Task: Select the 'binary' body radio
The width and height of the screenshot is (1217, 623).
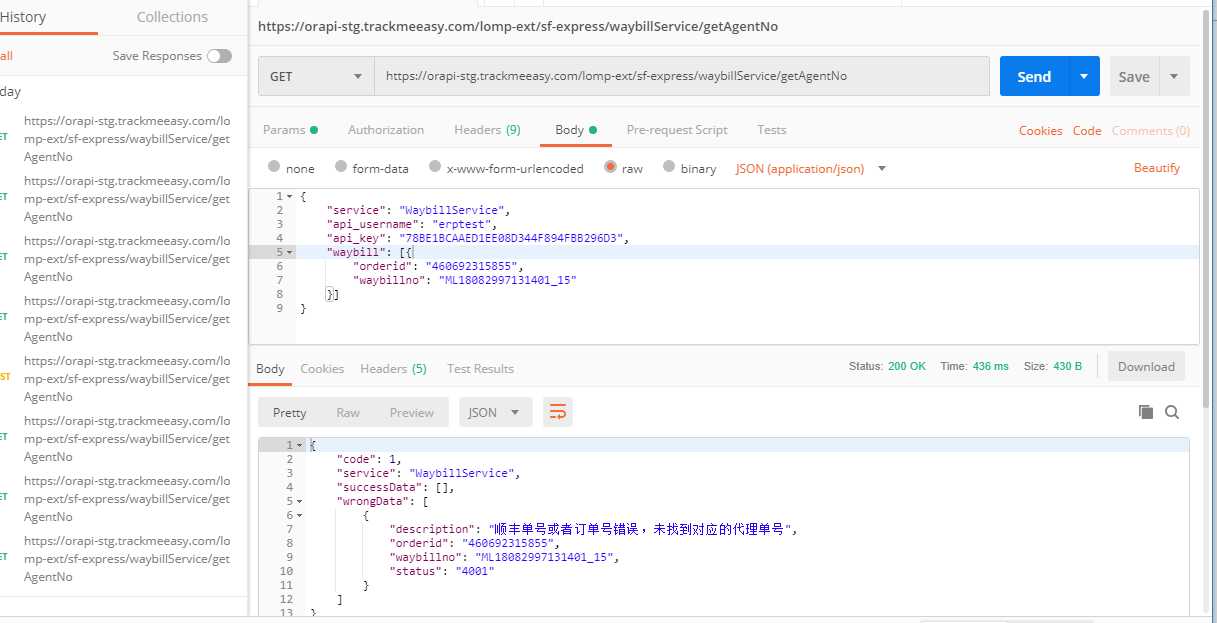Action: click(669, 167)
